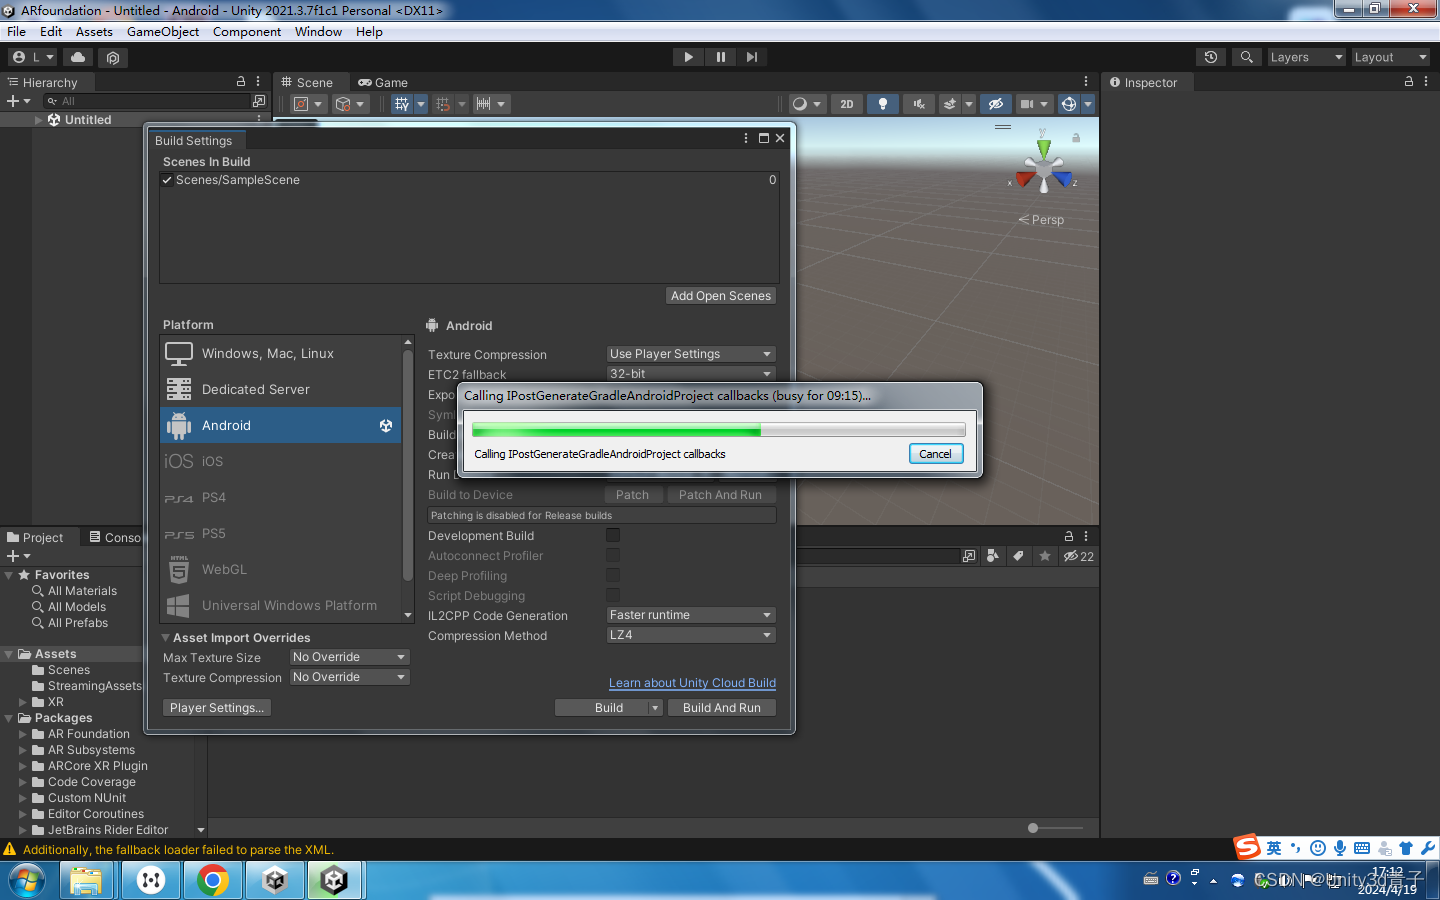
Task: Select the iOS platform
Action: [x=280, y=461]
